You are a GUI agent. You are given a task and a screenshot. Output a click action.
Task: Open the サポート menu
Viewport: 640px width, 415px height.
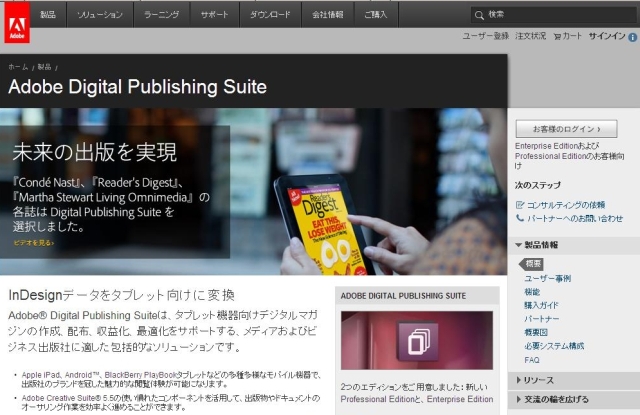pyautogui.click(x=215, y=15)
